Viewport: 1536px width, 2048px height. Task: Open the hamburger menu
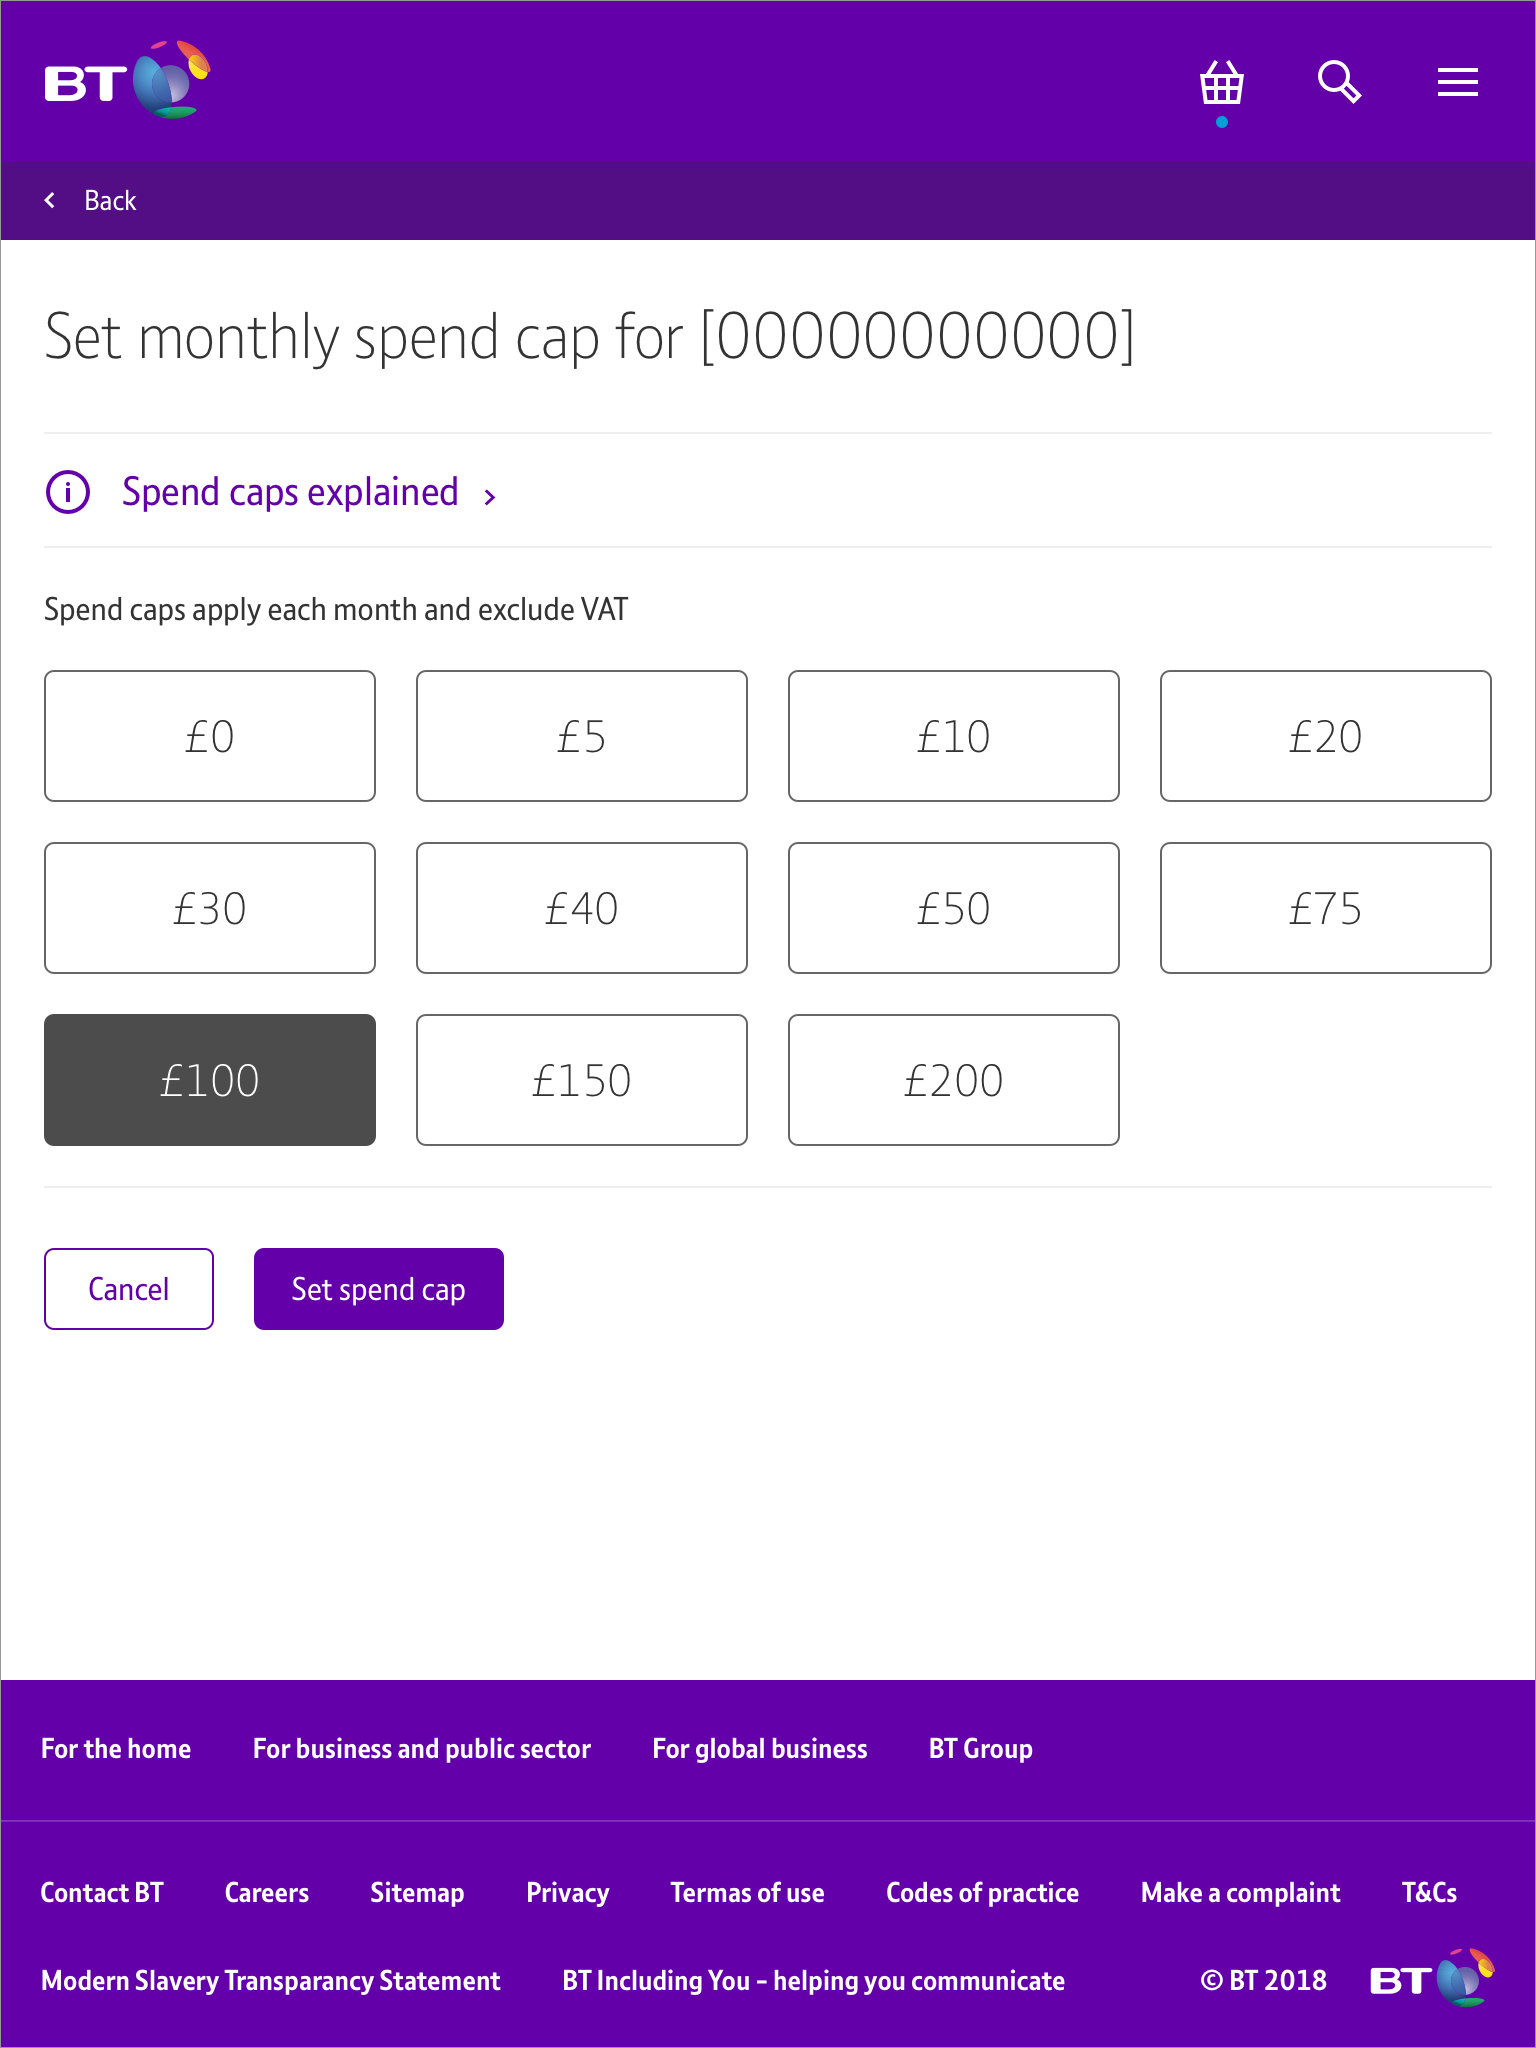tap(1457, 82)
